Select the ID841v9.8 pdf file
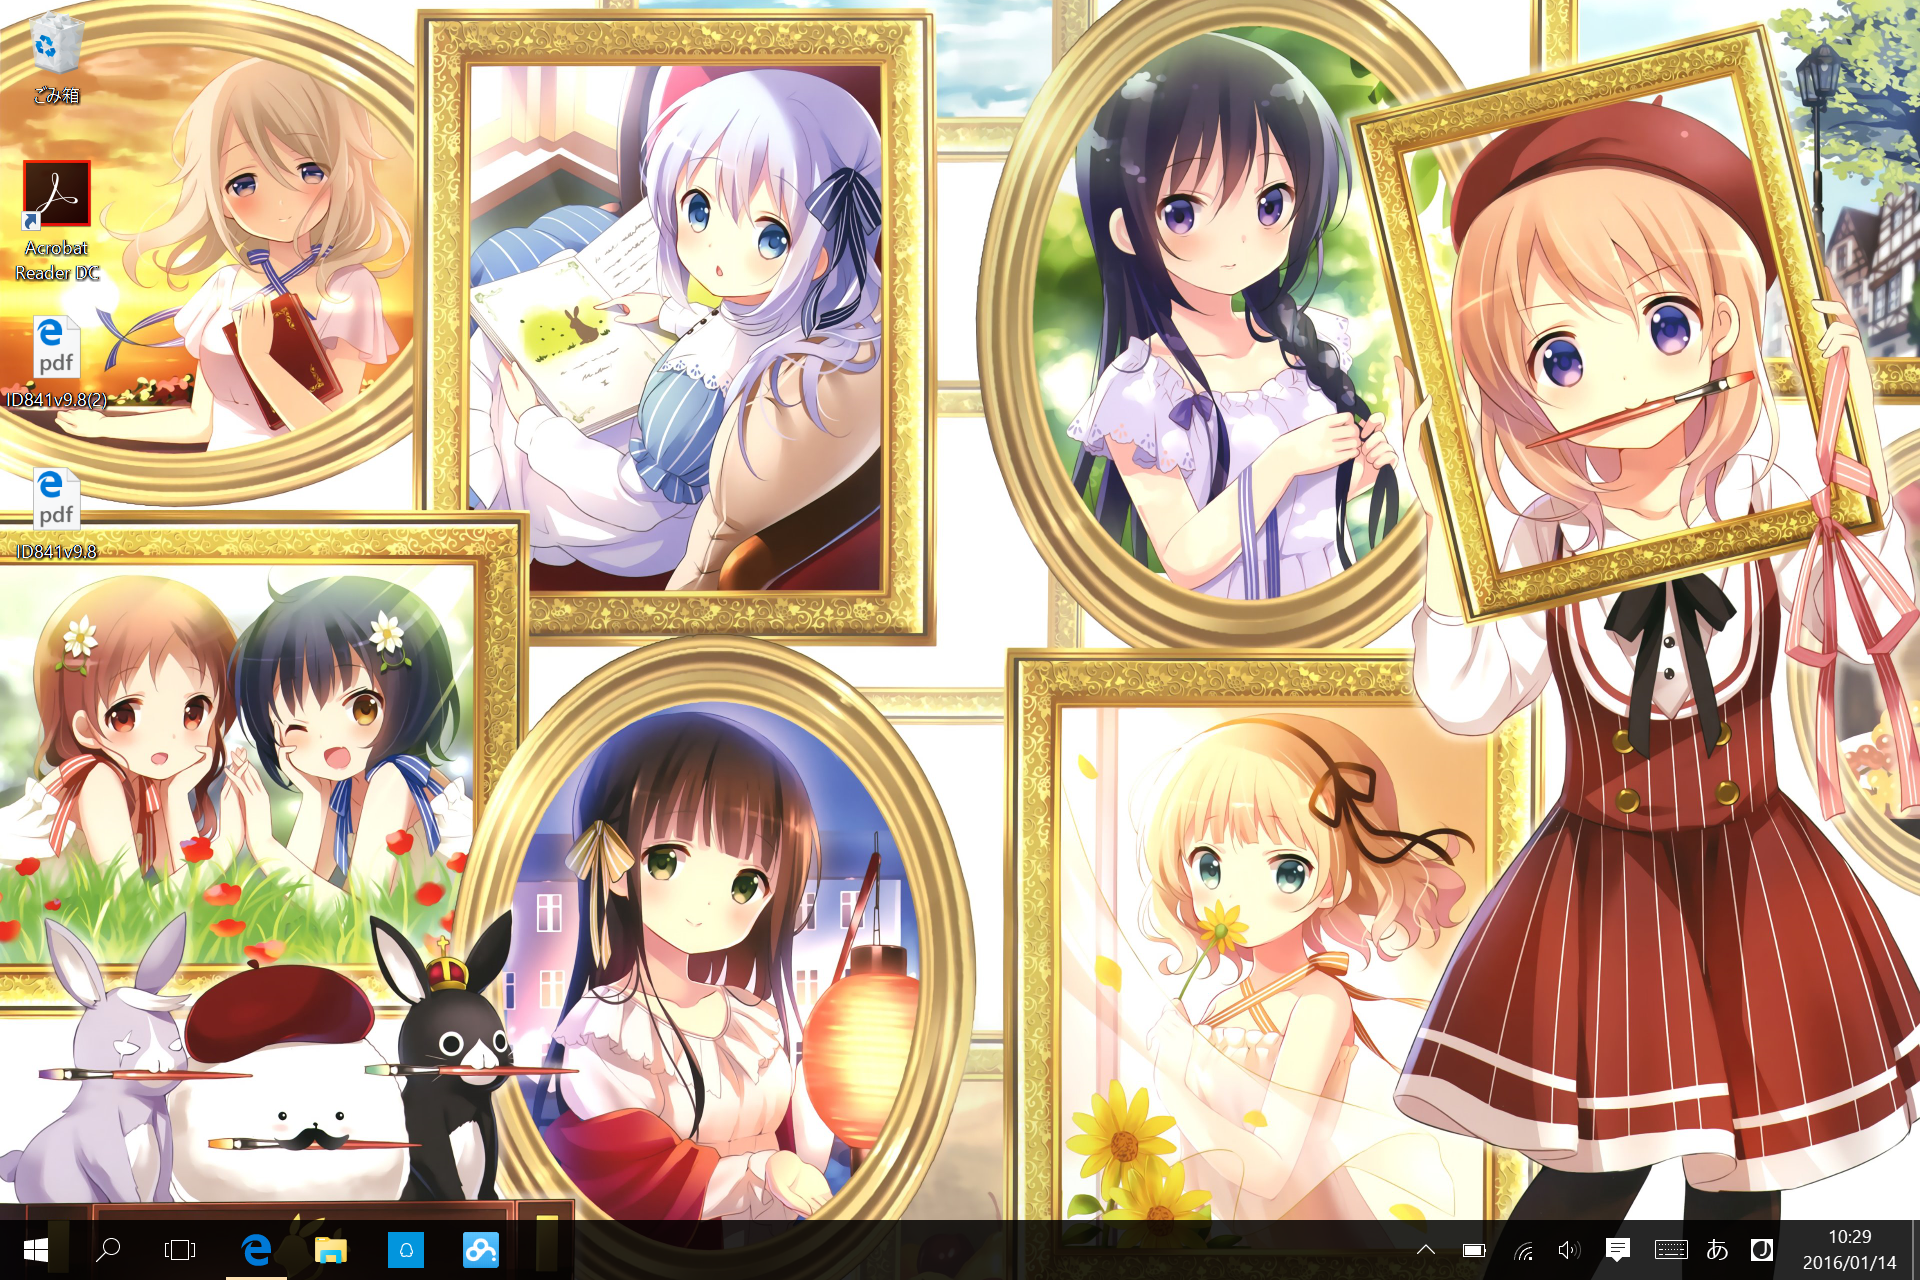 pyautogui.click(x=56, y=500)
